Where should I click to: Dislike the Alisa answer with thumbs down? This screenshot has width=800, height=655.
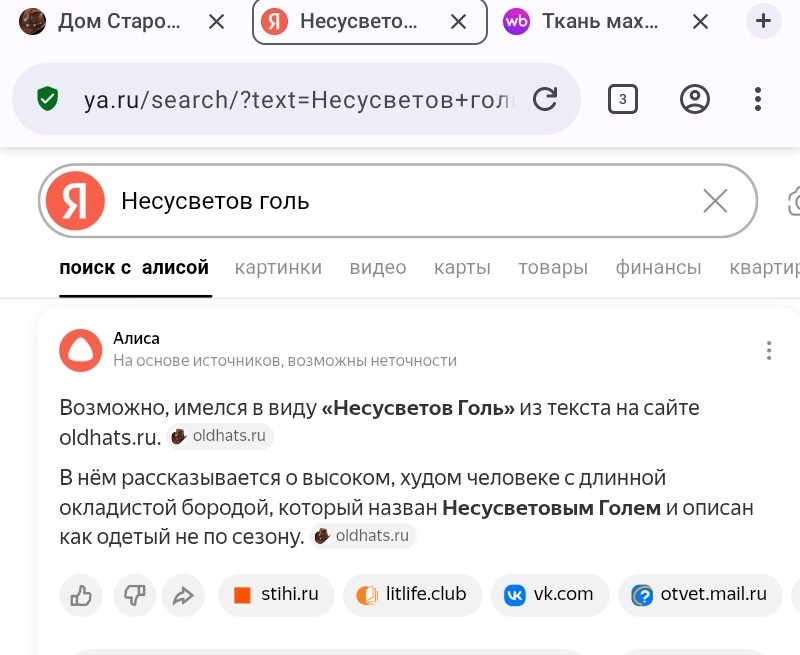pyautogui.click(x=133, y=596)
